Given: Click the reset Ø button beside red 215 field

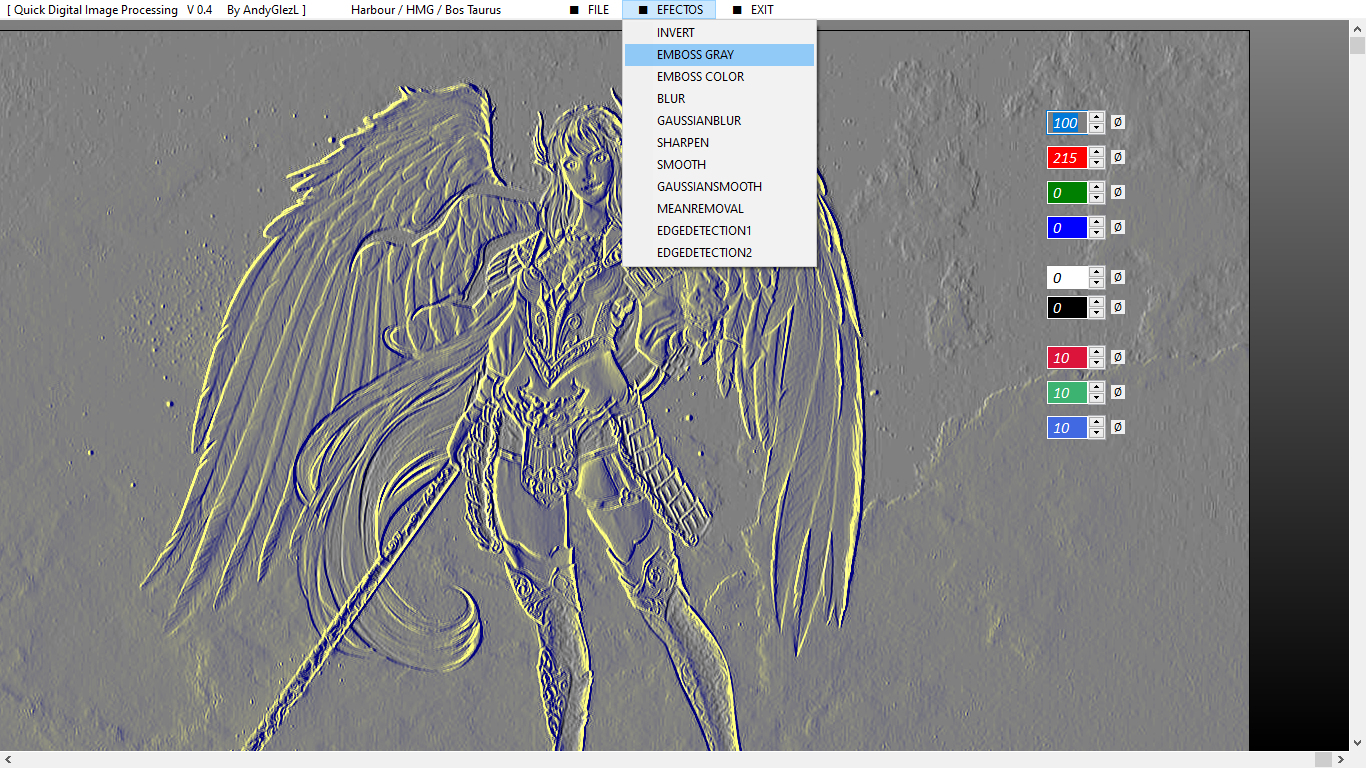Looking at the screenshot, I should point(1118,157).
